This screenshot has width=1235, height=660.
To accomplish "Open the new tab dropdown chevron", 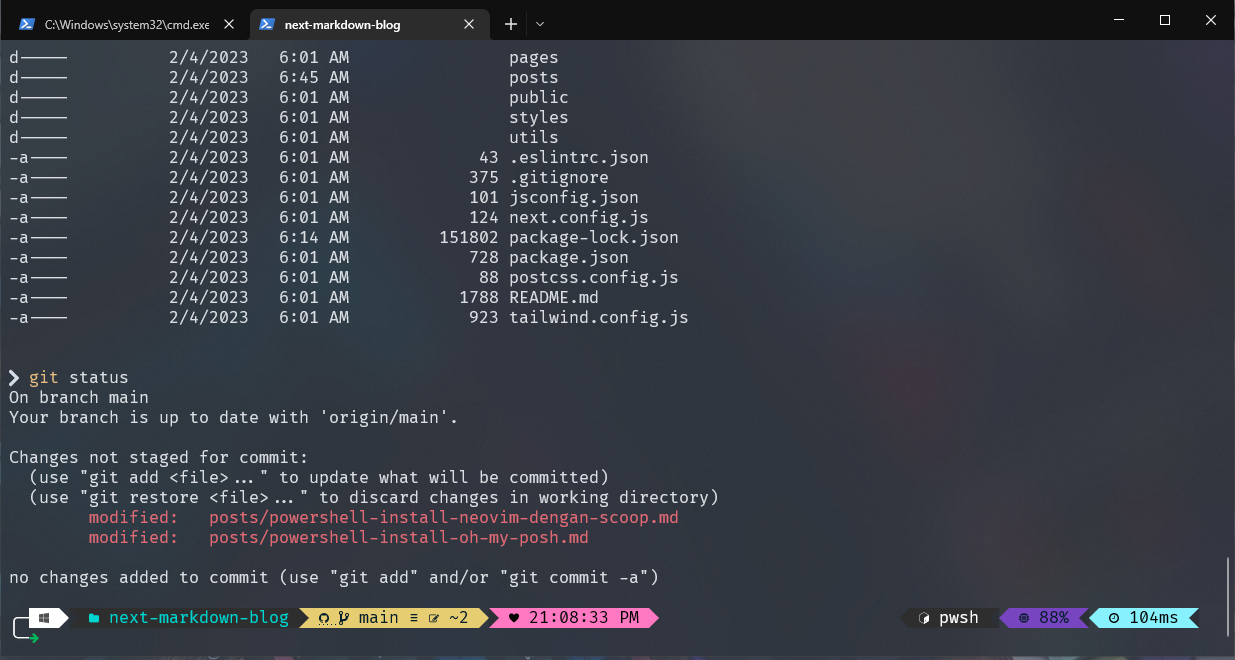I will click(x=540, y=24).
